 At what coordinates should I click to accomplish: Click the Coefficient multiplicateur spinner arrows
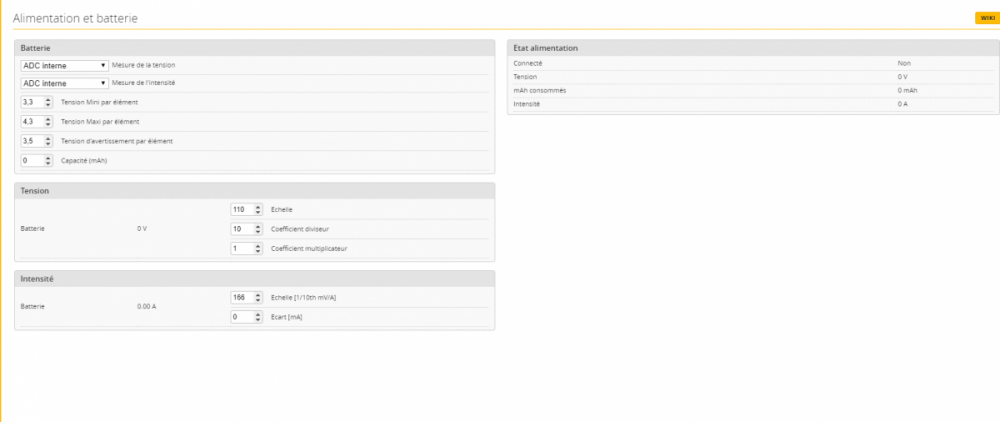(x=258, y=248)
